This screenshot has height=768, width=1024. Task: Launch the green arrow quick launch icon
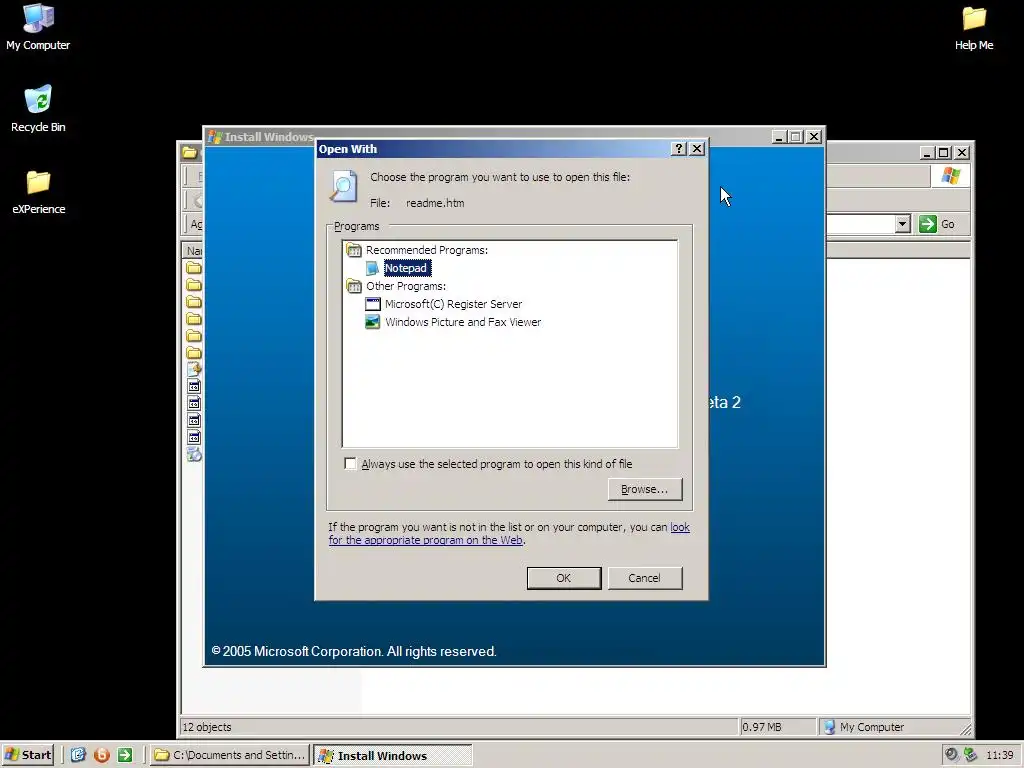125,755
